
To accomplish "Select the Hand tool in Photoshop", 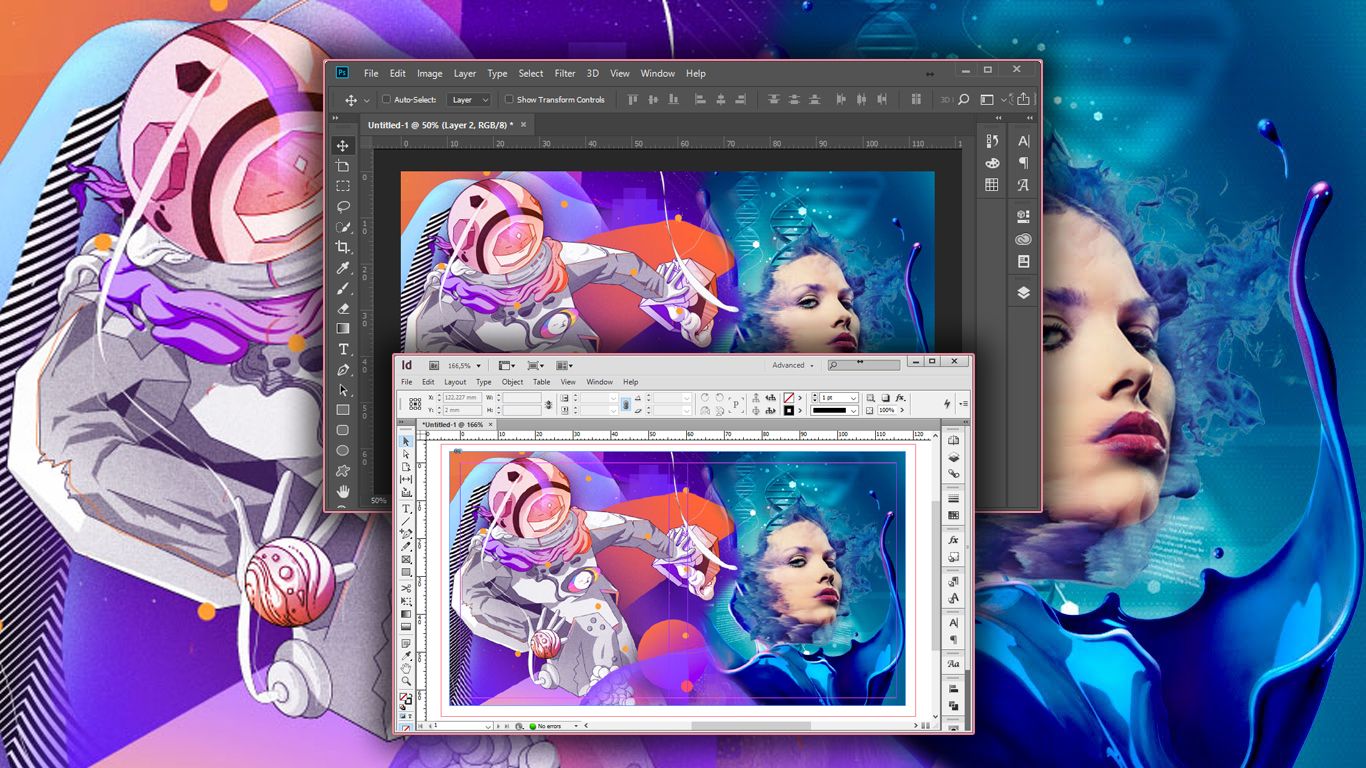I will [x=343, y=491].
